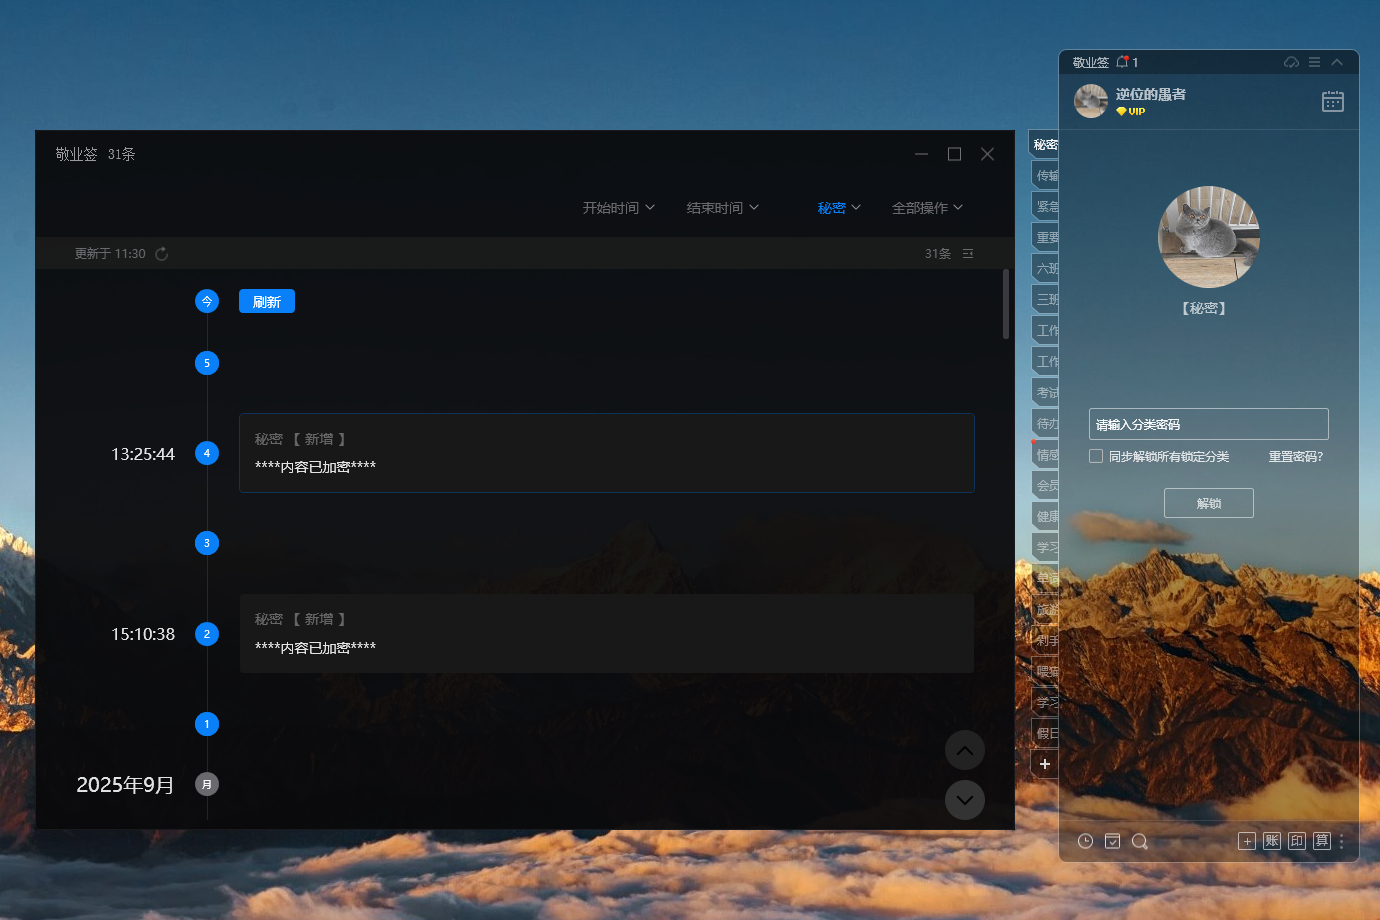Select the 秘密 category side tab
This screenshot has height=920, width=1380.
1044,144
